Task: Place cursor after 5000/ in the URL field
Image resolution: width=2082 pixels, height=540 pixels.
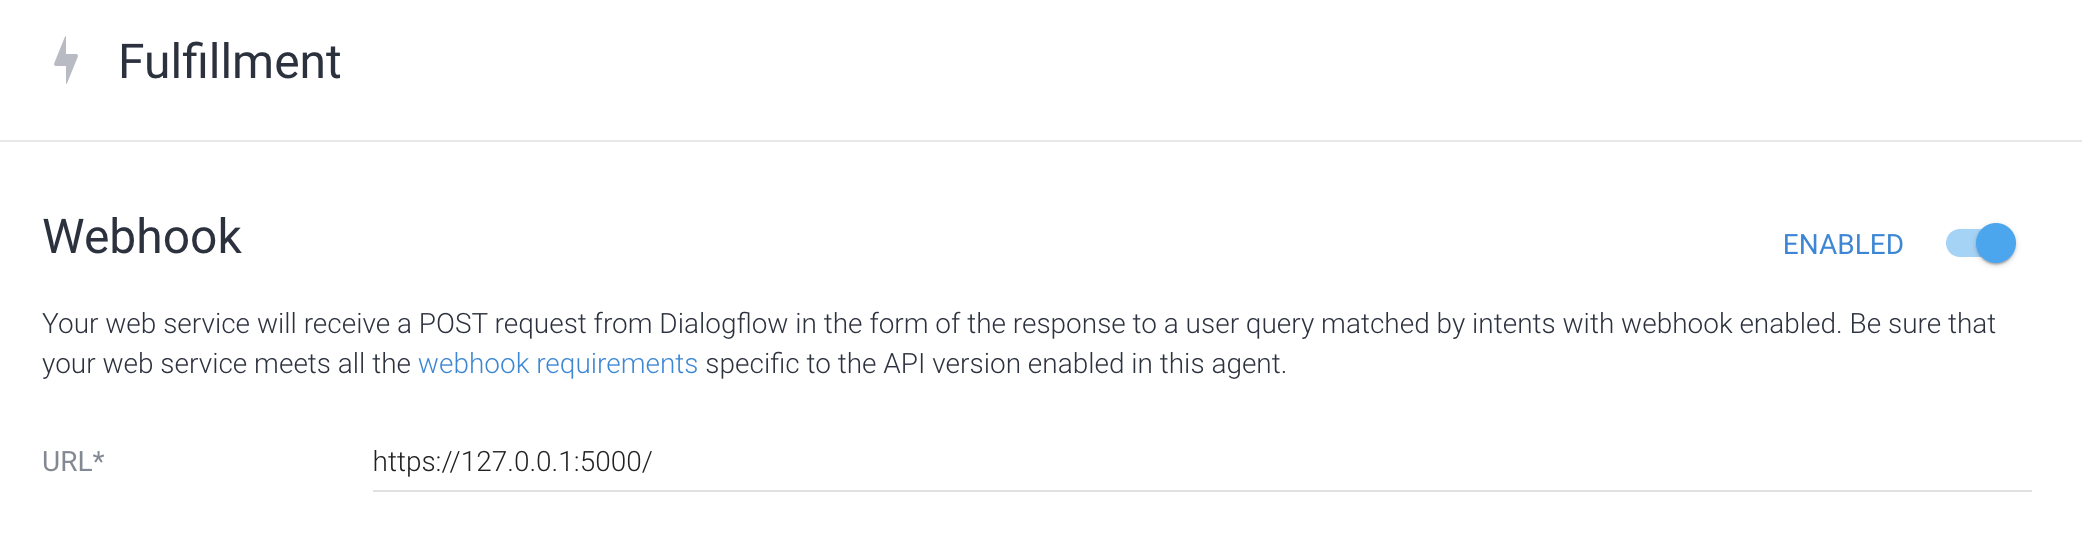Action: (652, 462)
